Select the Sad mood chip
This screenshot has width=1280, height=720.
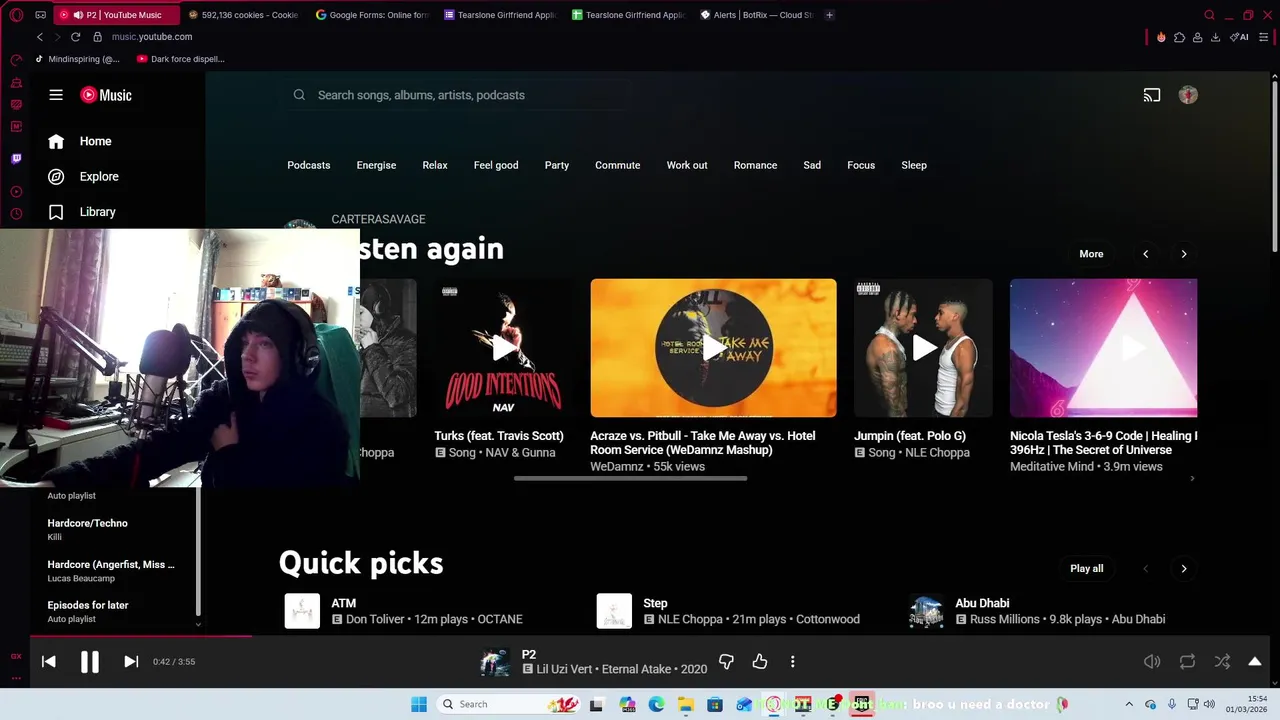point(812,165)
